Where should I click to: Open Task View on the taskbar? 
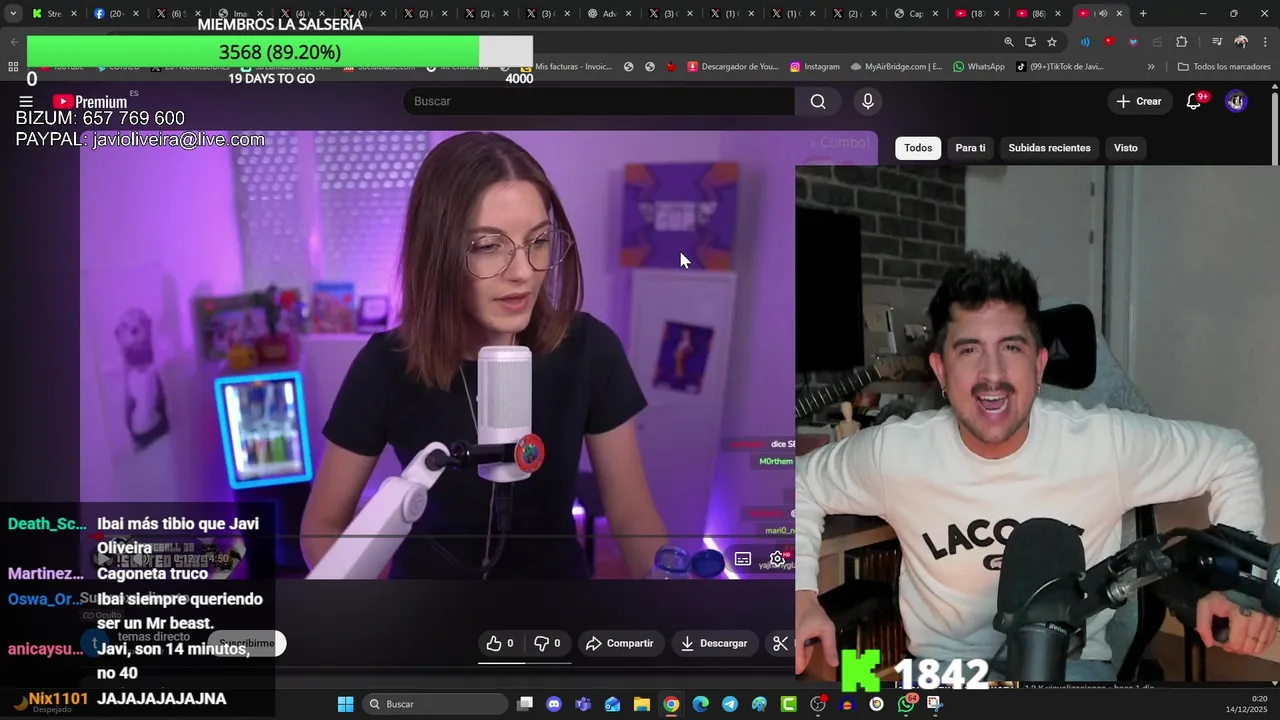[x=525, y=704]
